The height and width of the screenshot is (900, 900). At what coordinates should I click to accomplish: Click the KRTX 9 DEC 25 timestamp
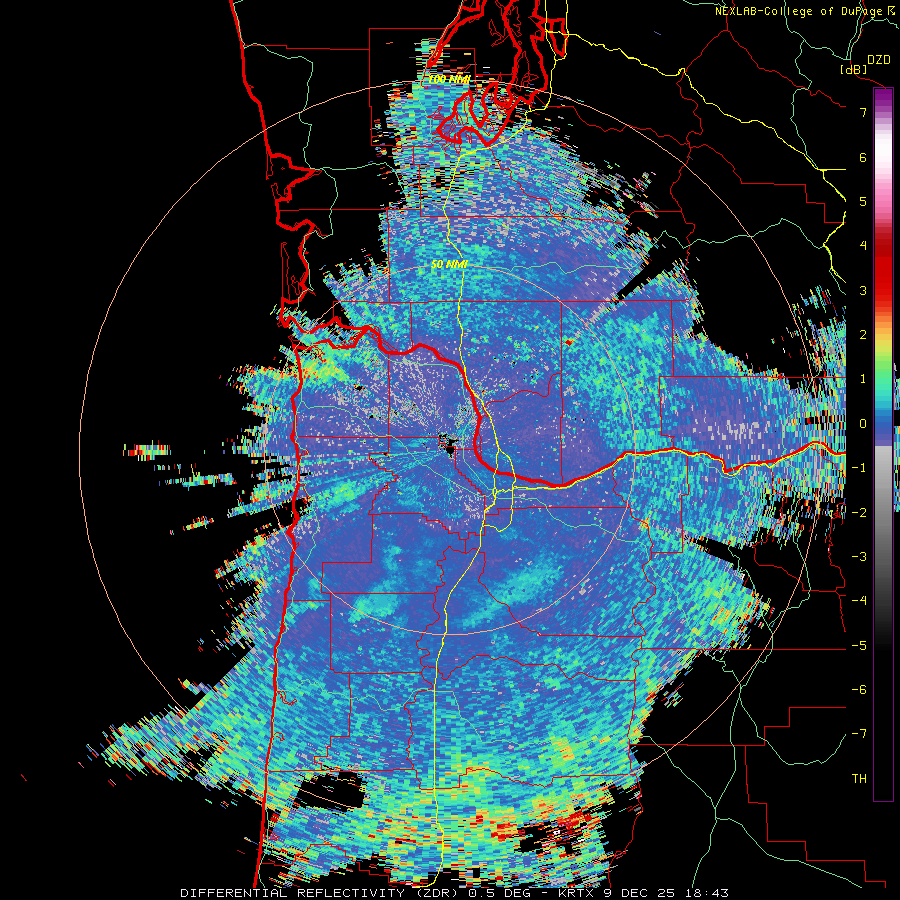643,893
